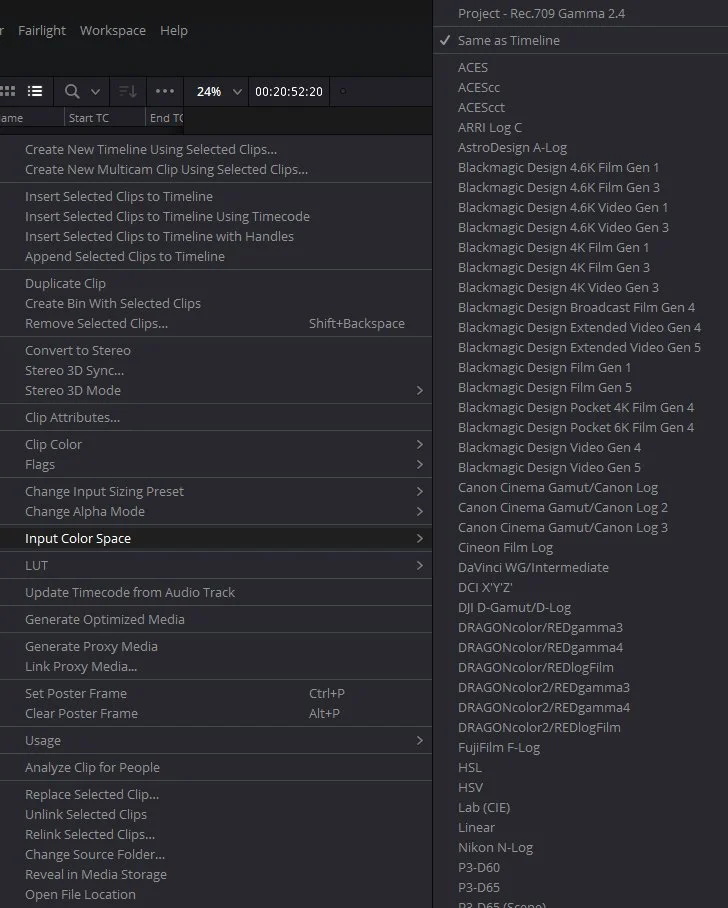The image size is (728, 908).
Task: Open the Help menu
Action: coord(174,30)
